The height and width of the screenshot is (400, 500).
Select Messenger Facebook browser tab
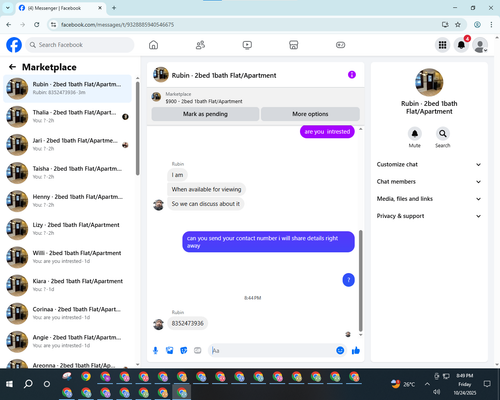(61, 8)
